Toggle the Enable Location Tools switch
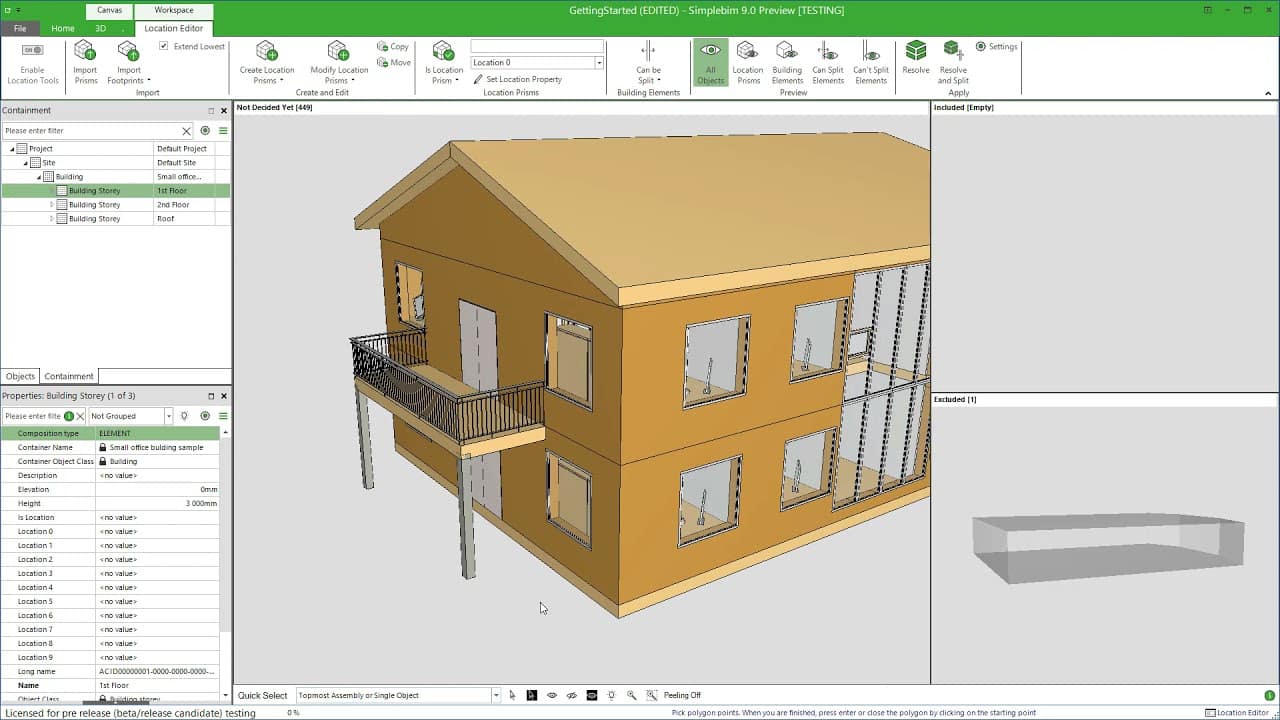 click(33, 51)
